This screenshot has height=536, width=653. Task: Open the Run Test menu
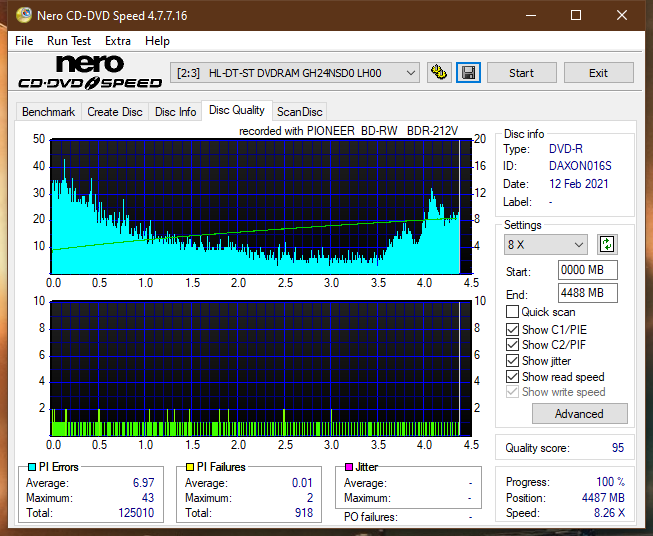coord(69,41)
